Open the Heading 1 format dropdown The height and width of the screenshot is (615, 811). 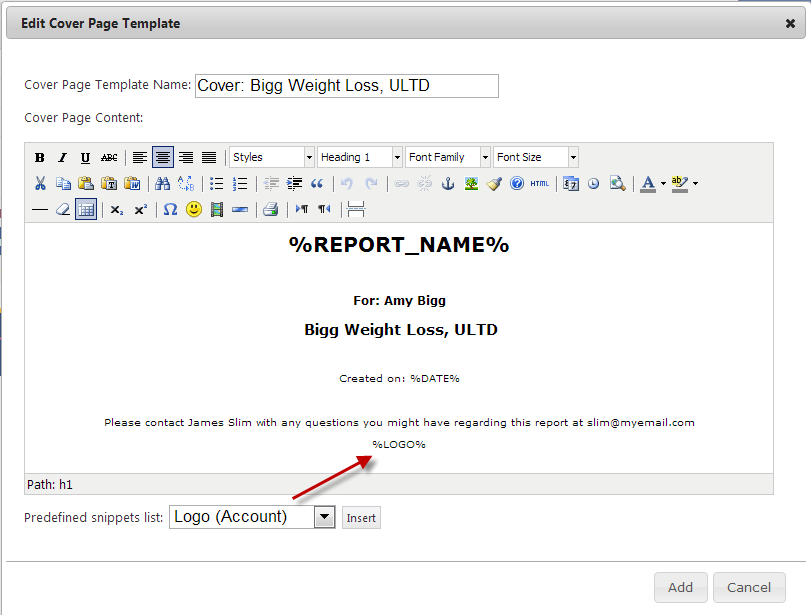397,158
